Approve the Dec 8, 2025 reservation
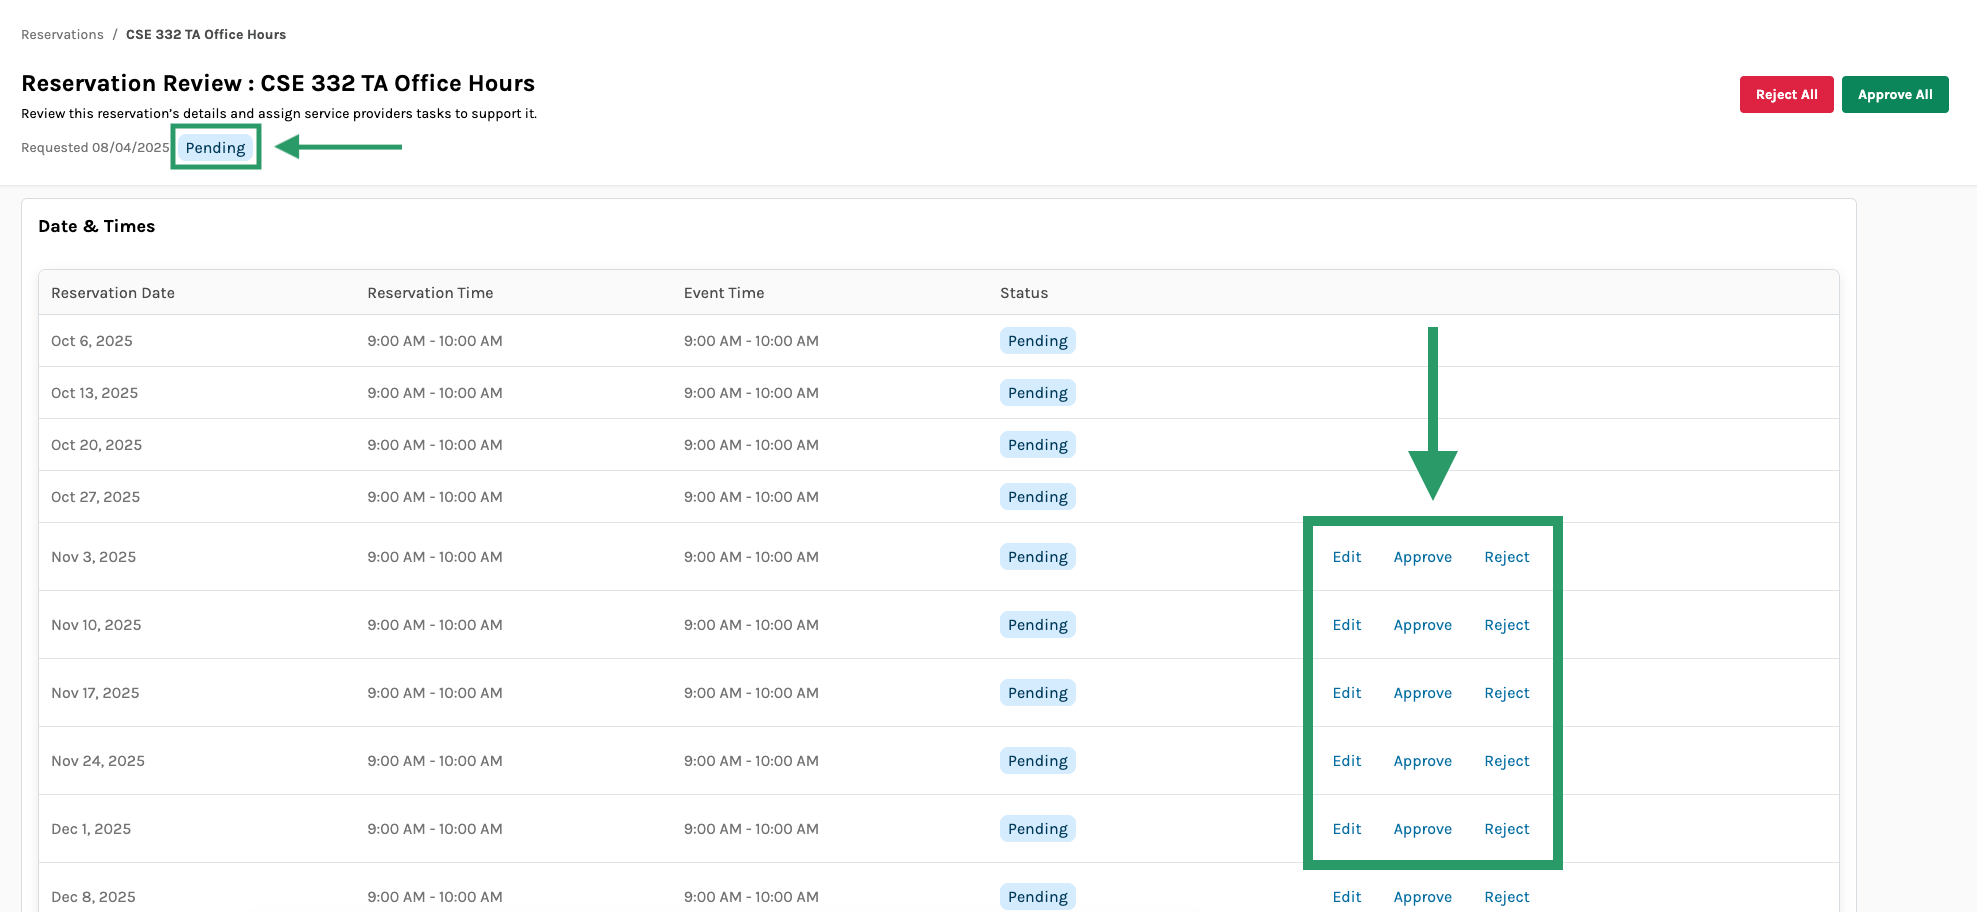This screenshot has width=1977, height=912. 1422,897
